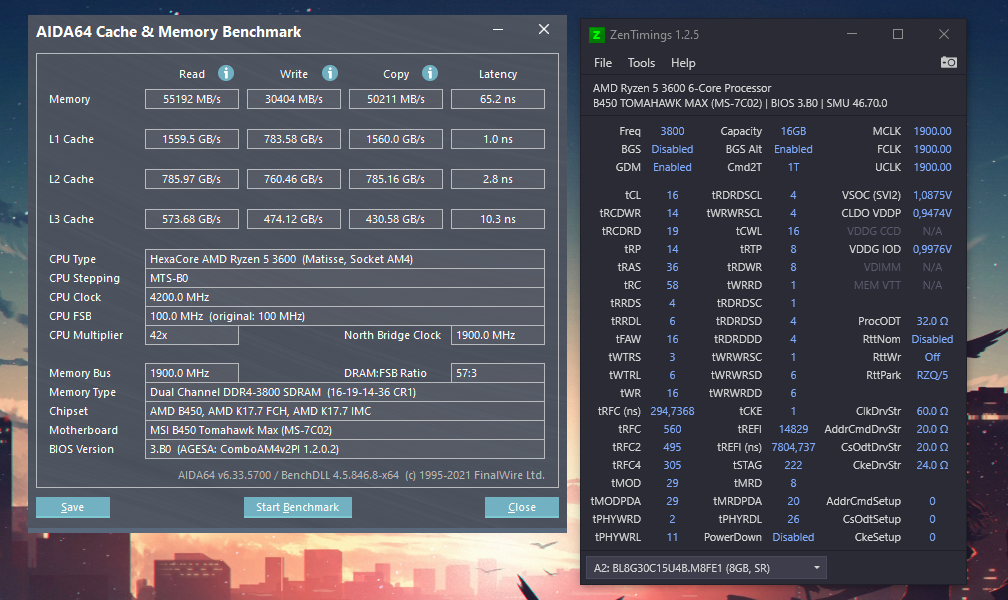Screen dimensions: 1008x600
Task: Click the ZenTimings green Z app icon
Action: [597, 35]
